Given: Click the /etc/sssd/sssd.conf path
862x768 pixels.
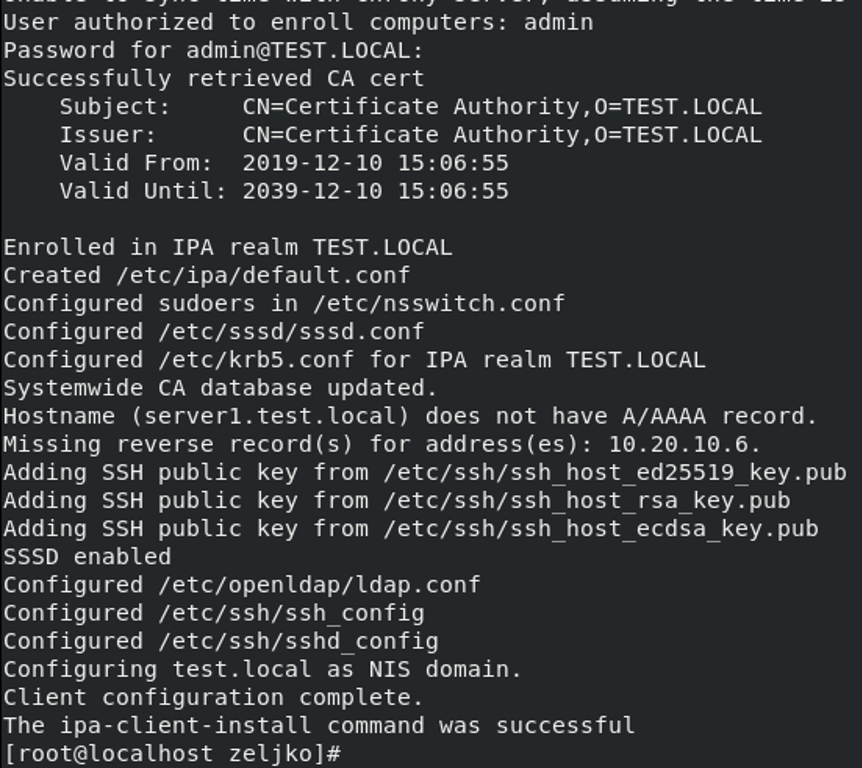Looking at the screenshot, I should coord(291,331).
